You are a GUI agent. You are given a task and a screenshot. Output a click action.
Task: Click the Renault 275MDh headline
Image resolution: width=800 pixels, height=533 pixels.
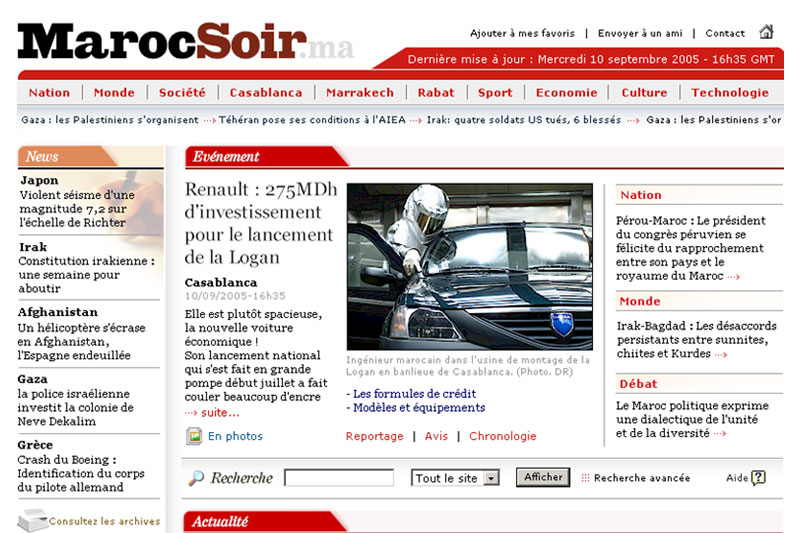261,223
